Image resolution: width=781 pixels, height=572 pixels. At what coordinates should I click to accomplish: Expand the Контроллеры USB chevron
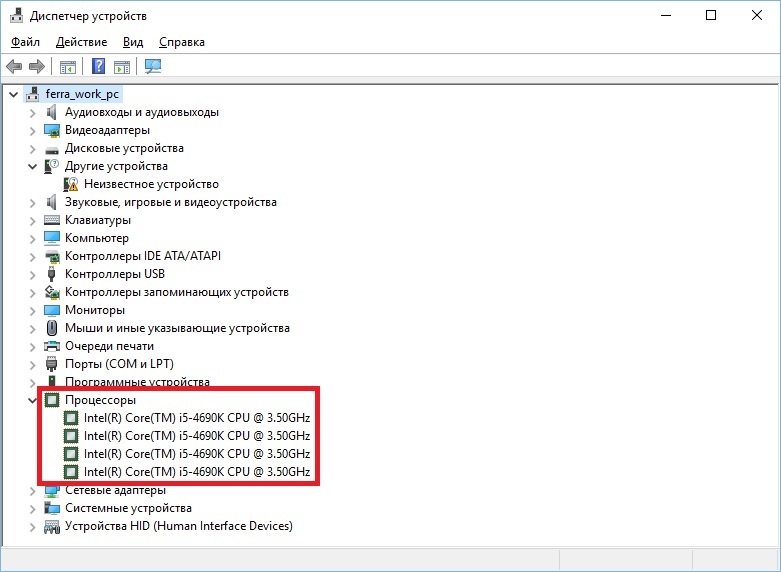pyautogui.click(x=32, y=275)
